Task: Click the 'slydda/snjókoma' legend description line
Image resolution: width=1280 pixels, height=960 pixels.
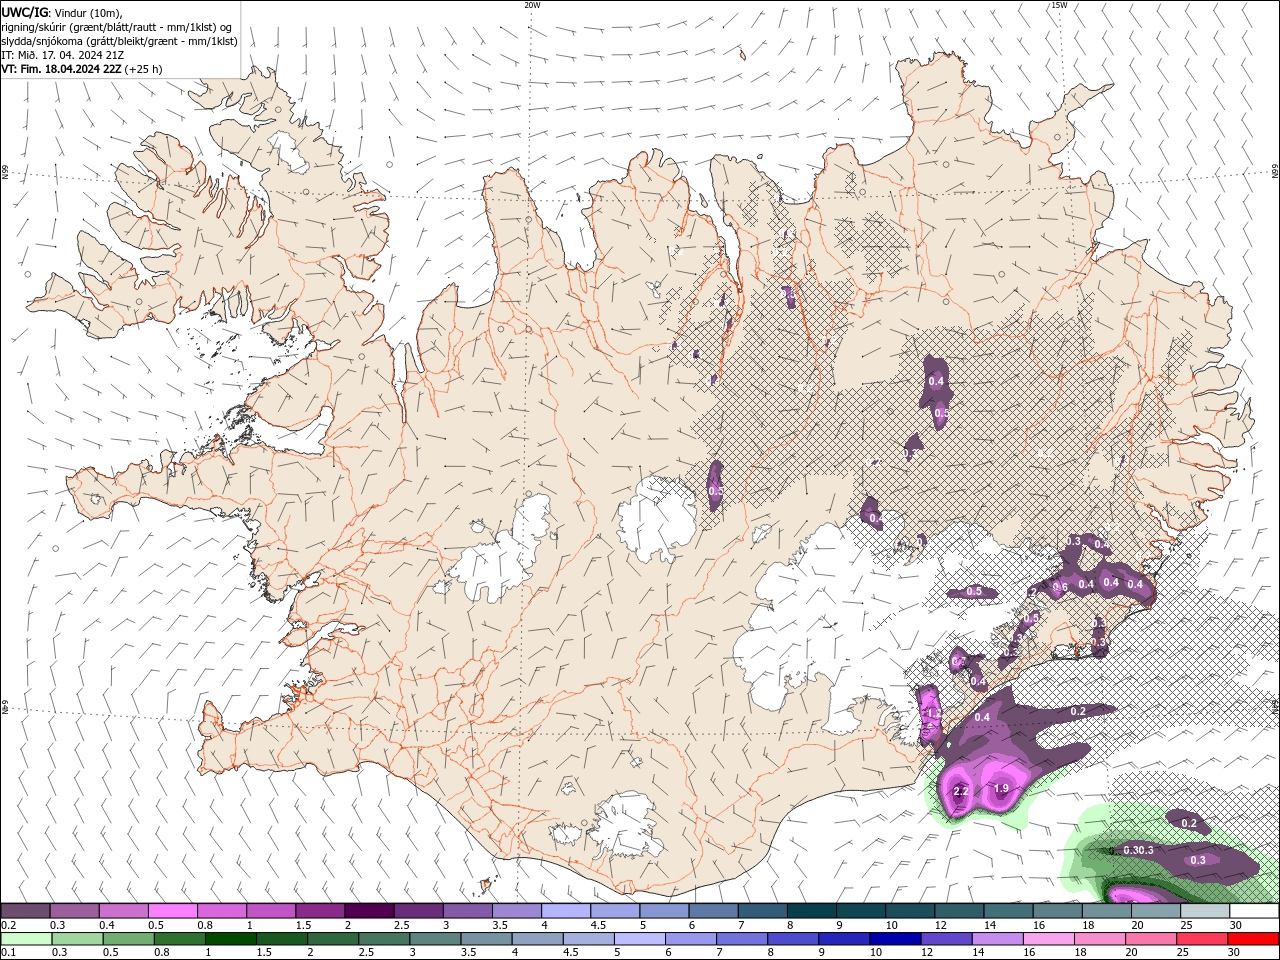Action: [119, 41]
